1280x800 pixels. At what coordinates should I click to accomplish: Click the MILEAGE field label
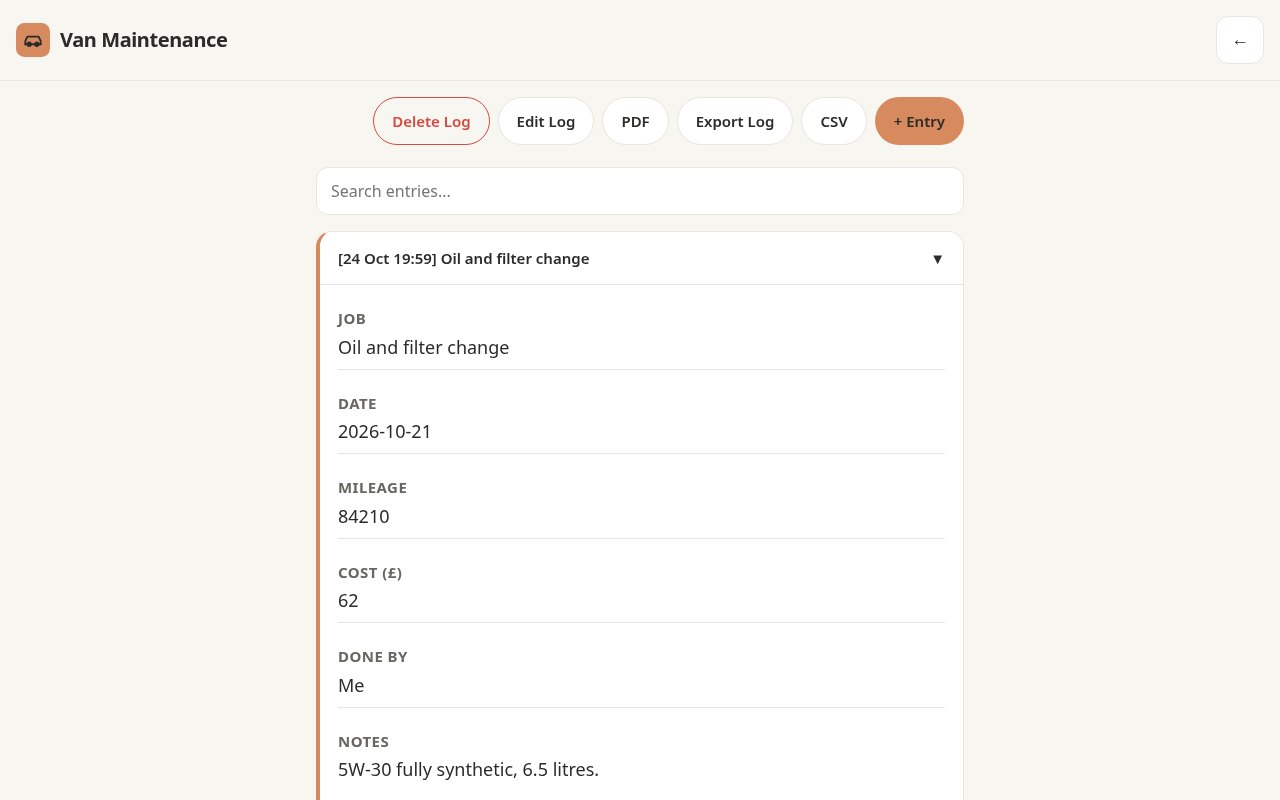(x=372, y=488)
